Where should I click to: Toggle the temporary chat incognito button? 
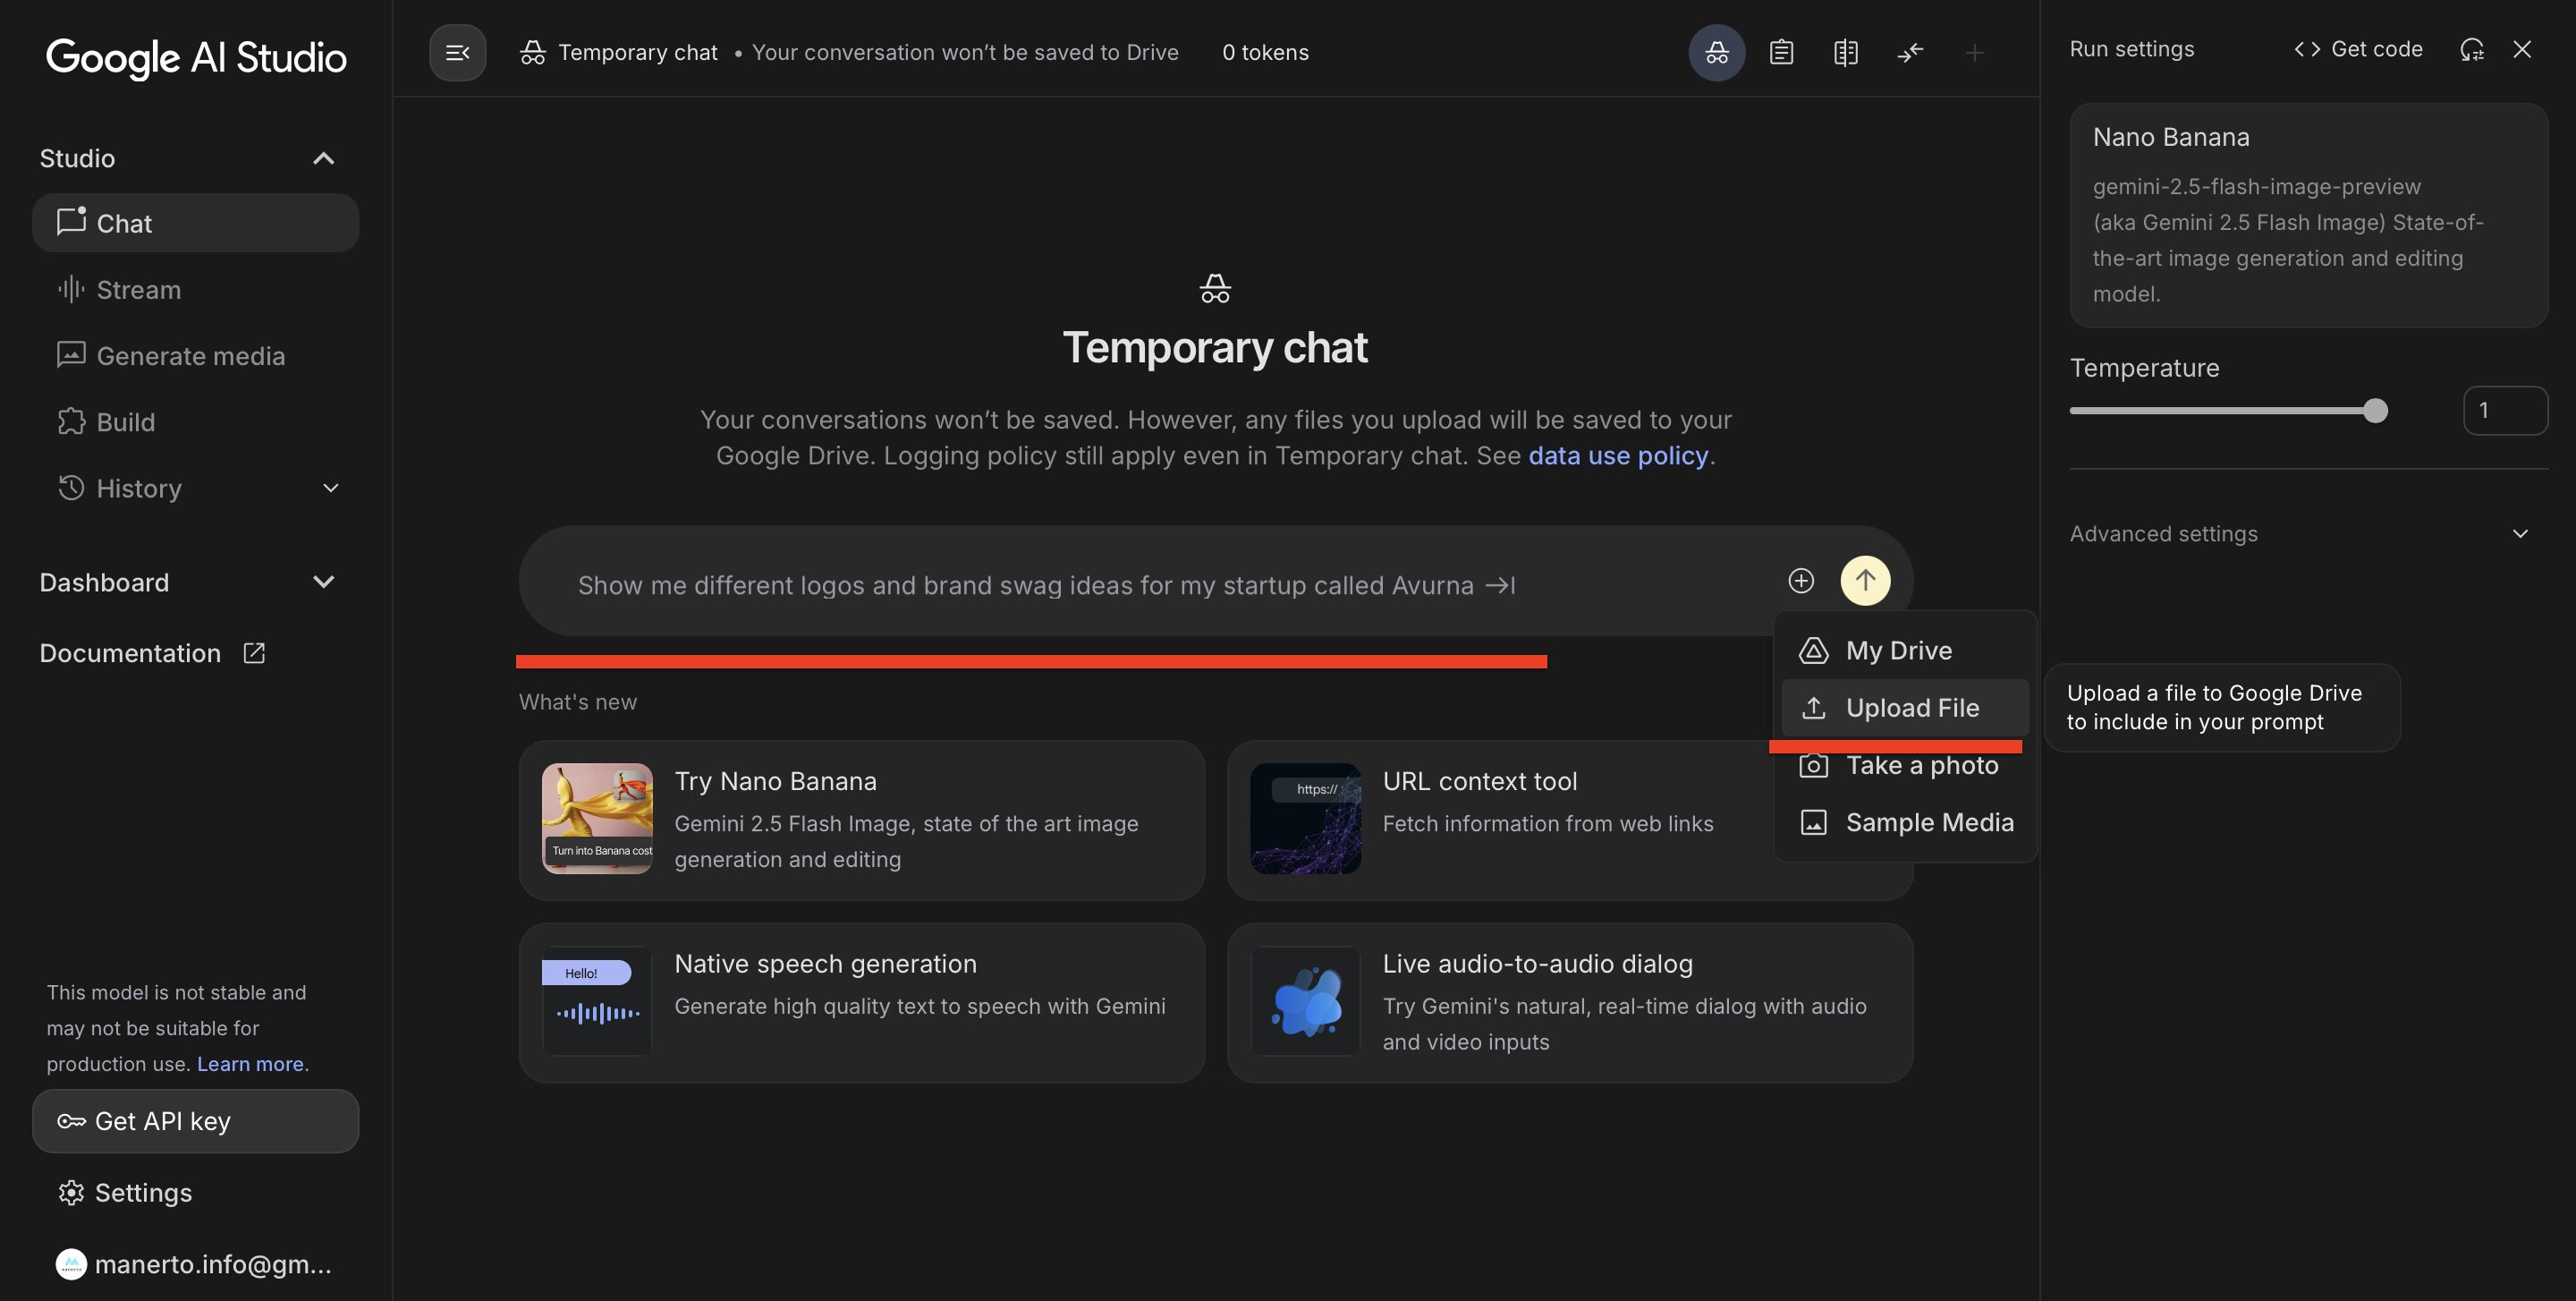click(x=1716, y=52)
